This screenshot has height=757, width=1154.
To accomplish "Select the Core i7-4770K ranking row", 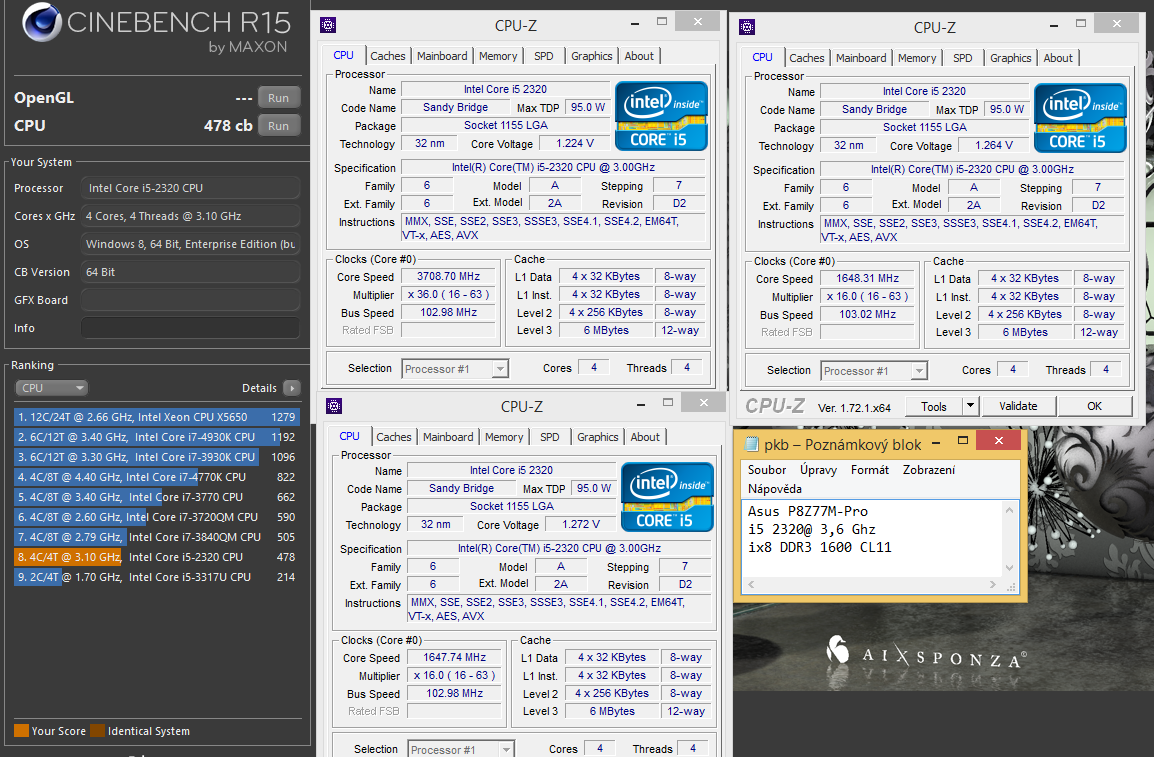I will pos(157,477).
